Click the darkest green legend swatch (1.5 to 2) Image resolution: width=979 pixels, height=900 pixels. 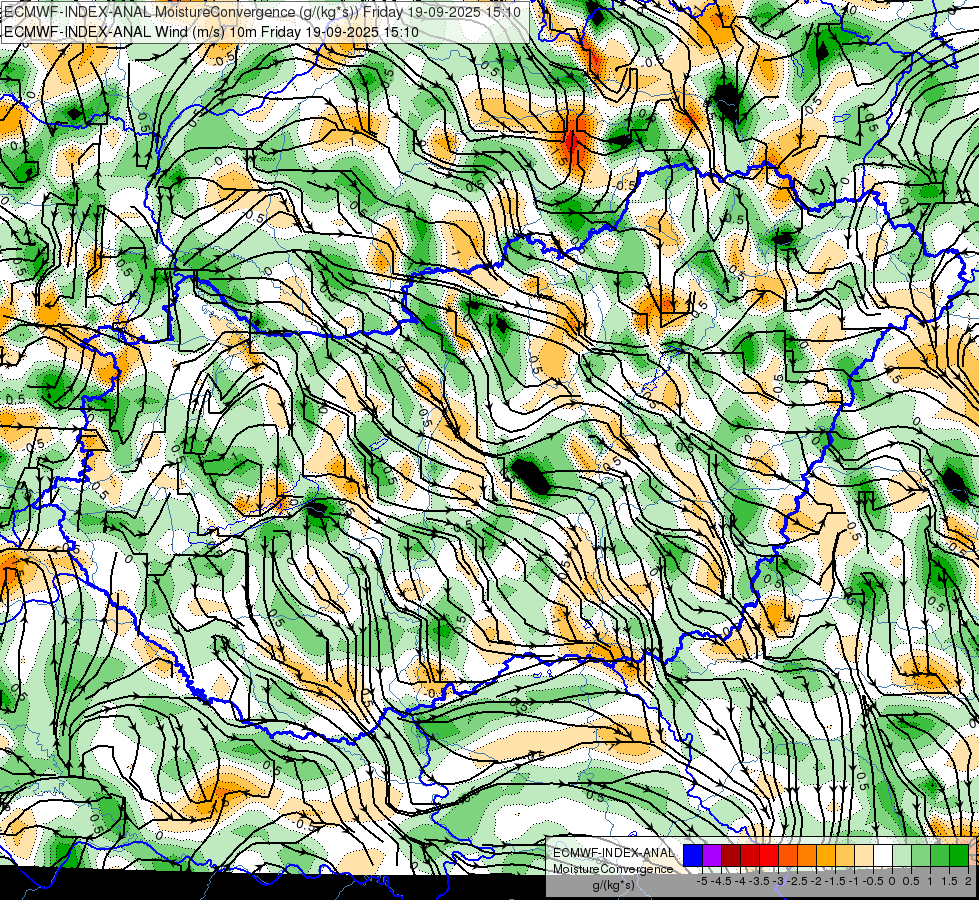(959, 856)
